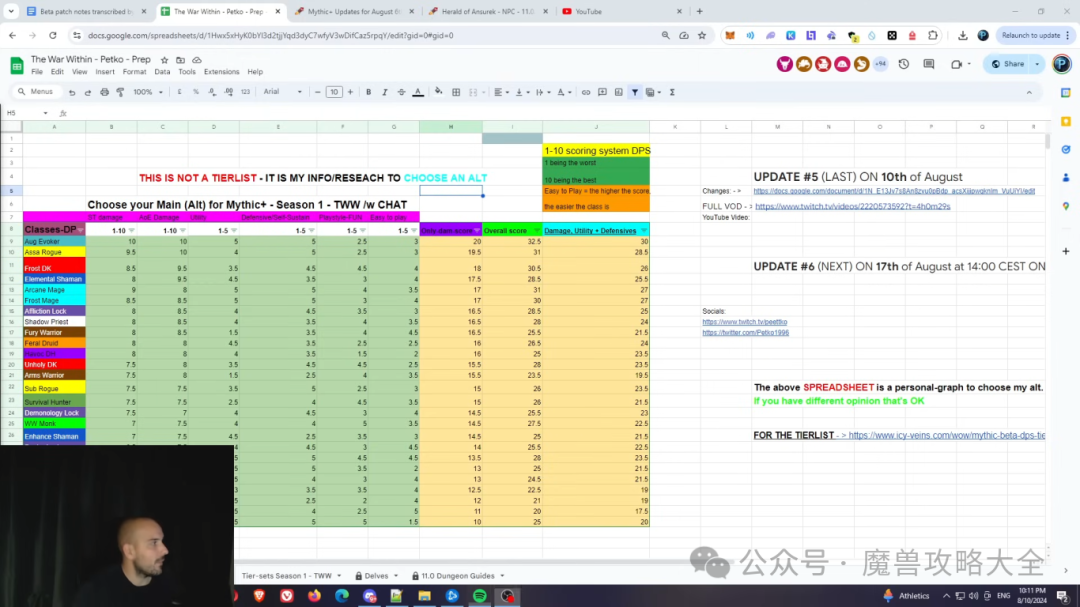Switch to the Delves sheet tab
This screenshot has height=607, width=1080.
[x=377, y=576]
